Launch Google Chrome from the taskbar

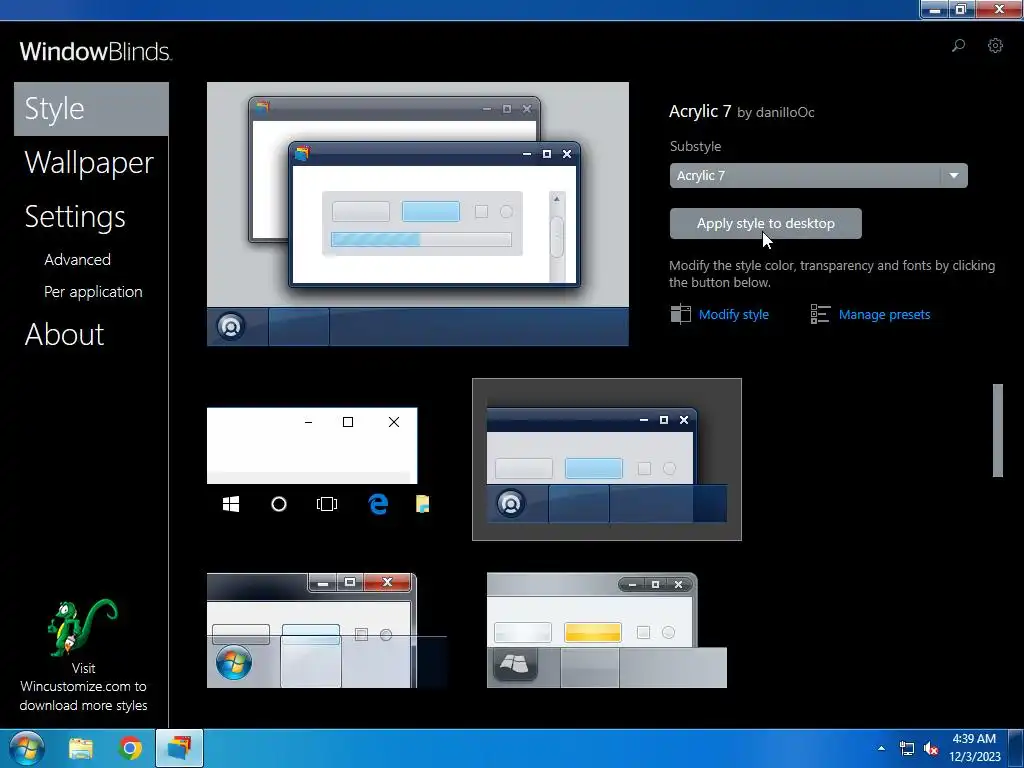click(x=130, y=748)
